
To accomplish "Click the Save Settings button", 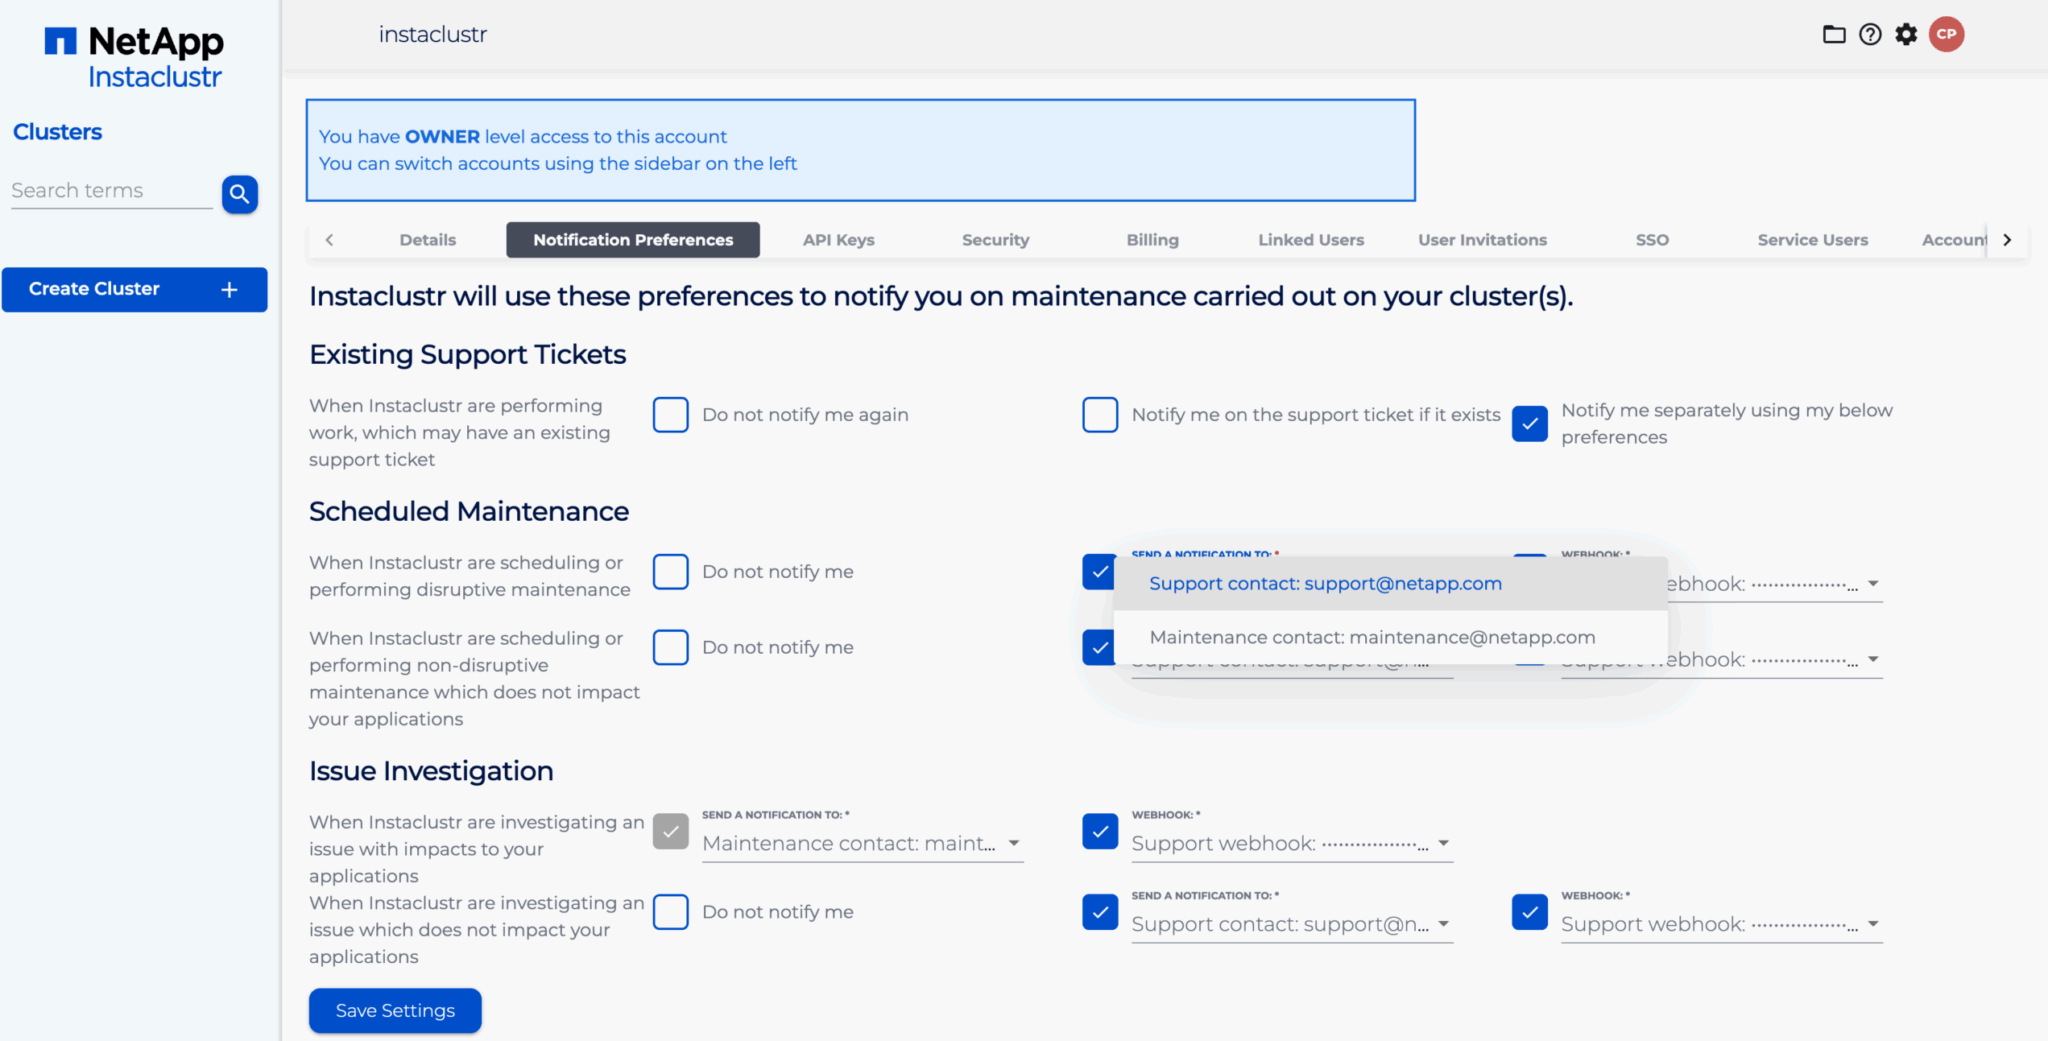I will [x=394, y=1010].
